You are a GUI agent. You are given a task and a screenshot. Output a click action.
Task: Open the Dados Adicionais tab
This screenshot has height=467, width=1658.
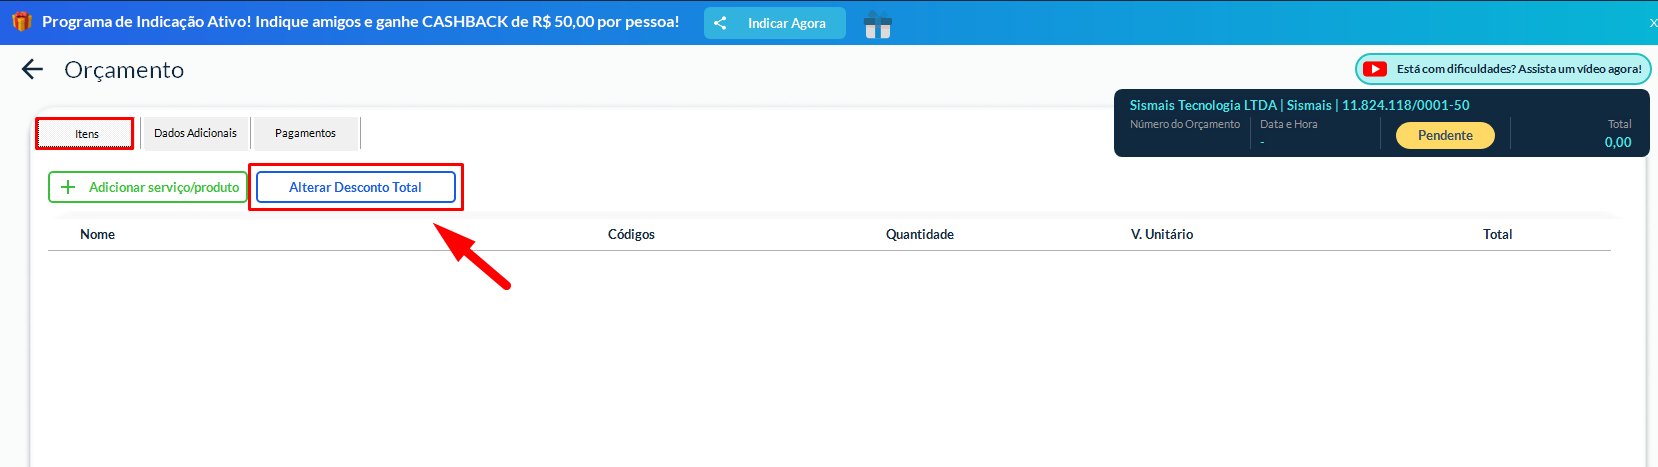[x=196, y=133]
